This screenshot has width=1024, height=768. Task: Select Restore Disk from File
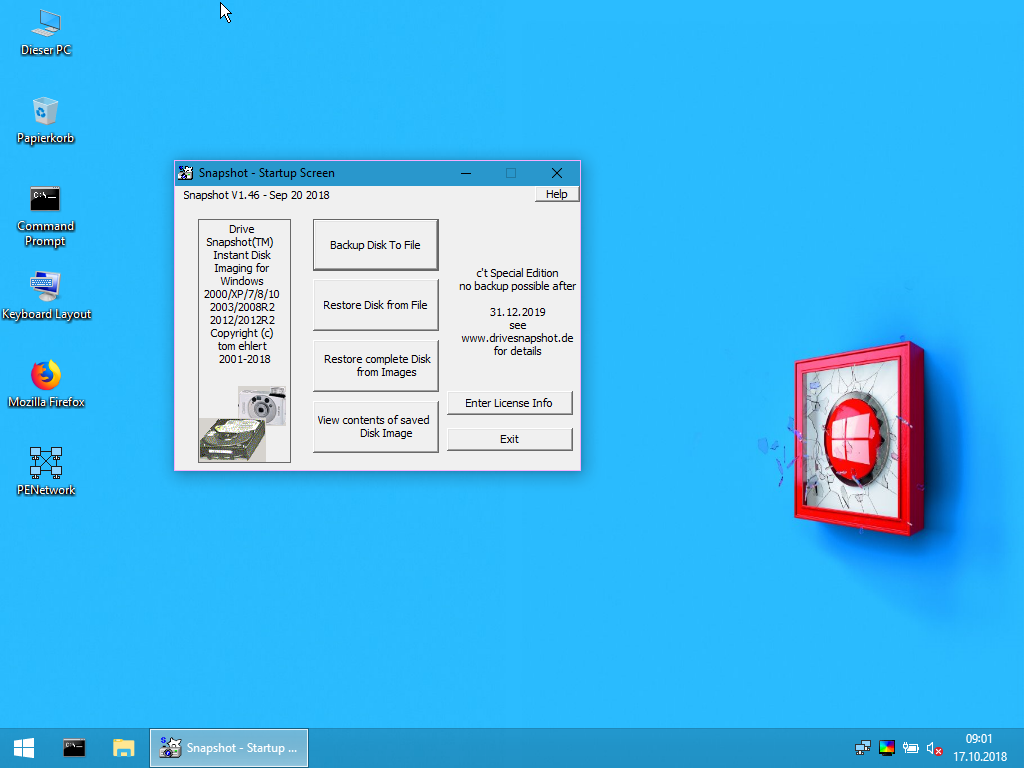375,305
